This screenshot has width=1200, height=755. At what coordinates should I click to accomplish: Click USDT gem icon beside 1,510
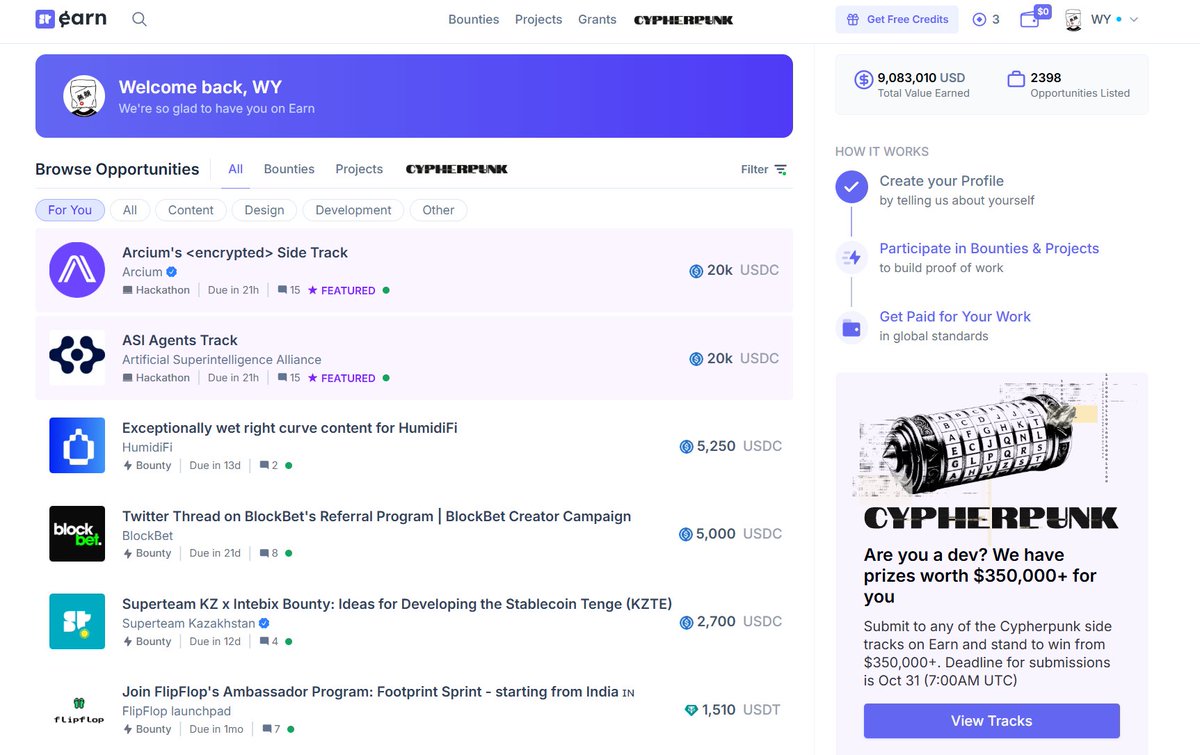point(691,710)
